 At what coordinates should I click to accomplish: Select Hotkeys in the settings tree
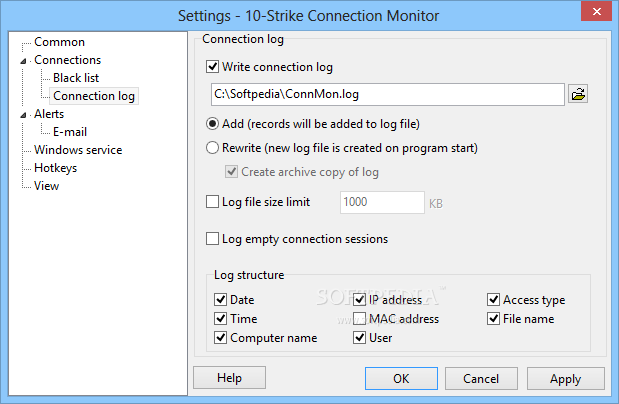[56, 168]
